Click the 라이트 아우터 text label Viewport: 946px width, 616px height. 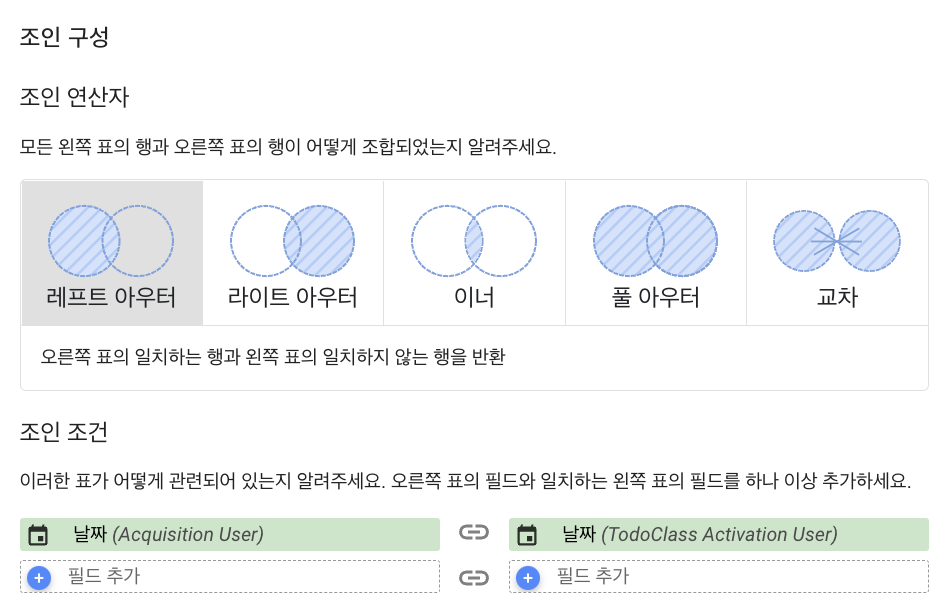coord(293,297)
